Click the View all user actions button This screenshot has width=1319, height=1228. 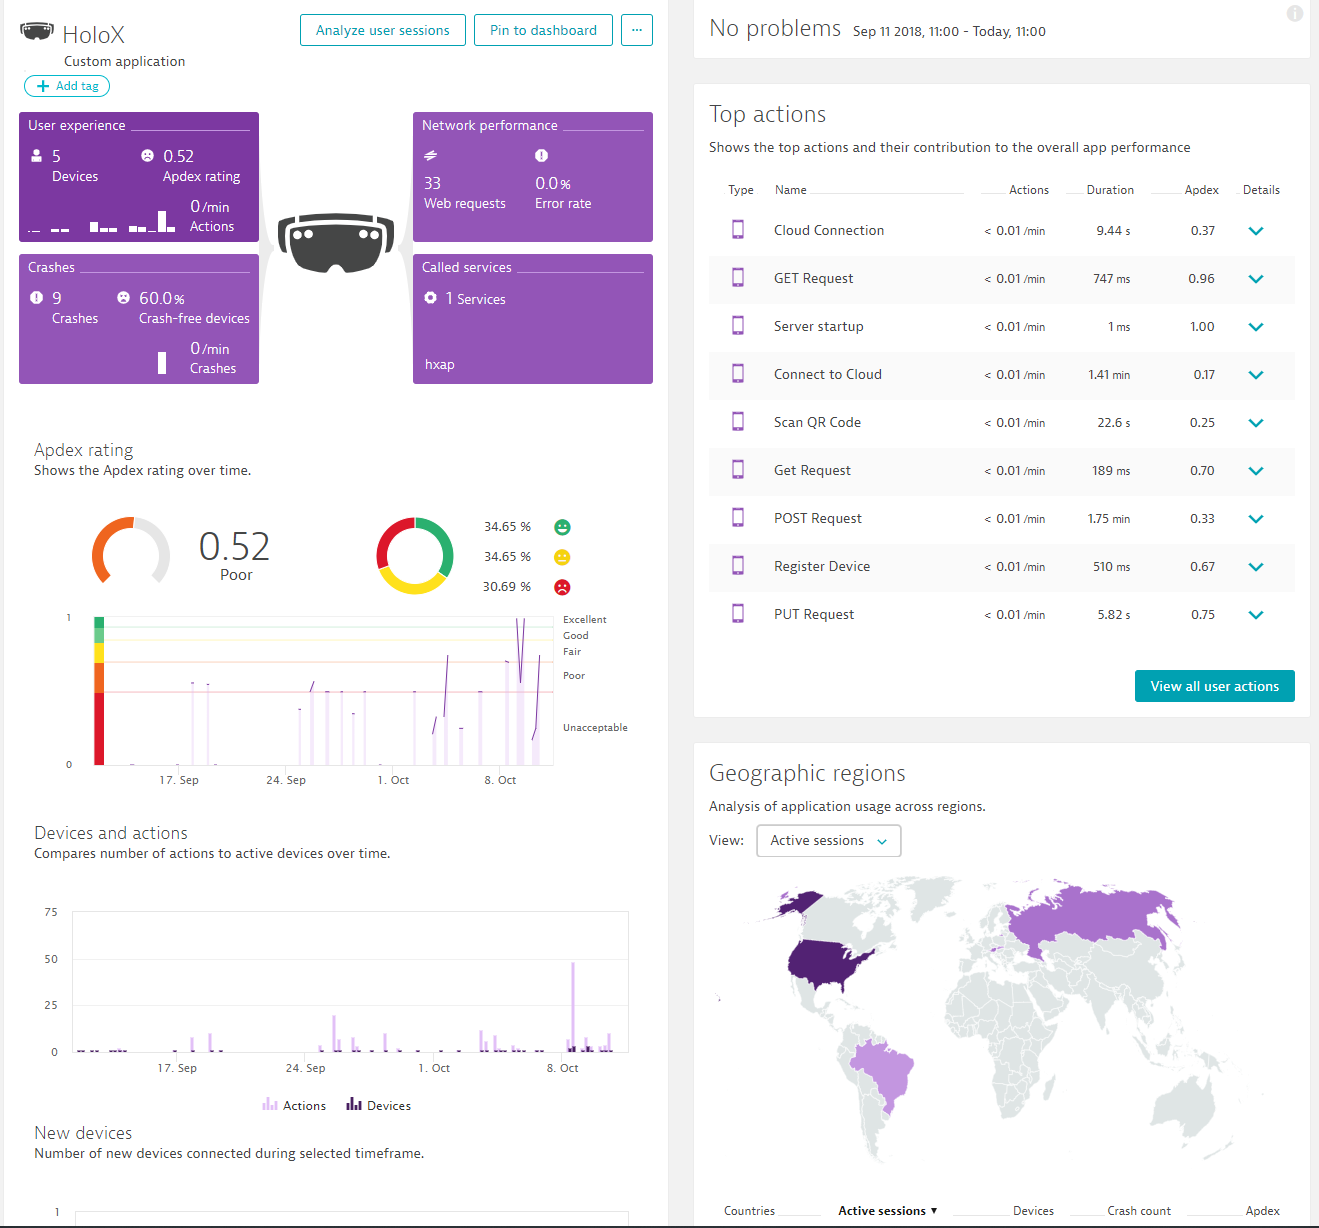(x=1214, y=685)
